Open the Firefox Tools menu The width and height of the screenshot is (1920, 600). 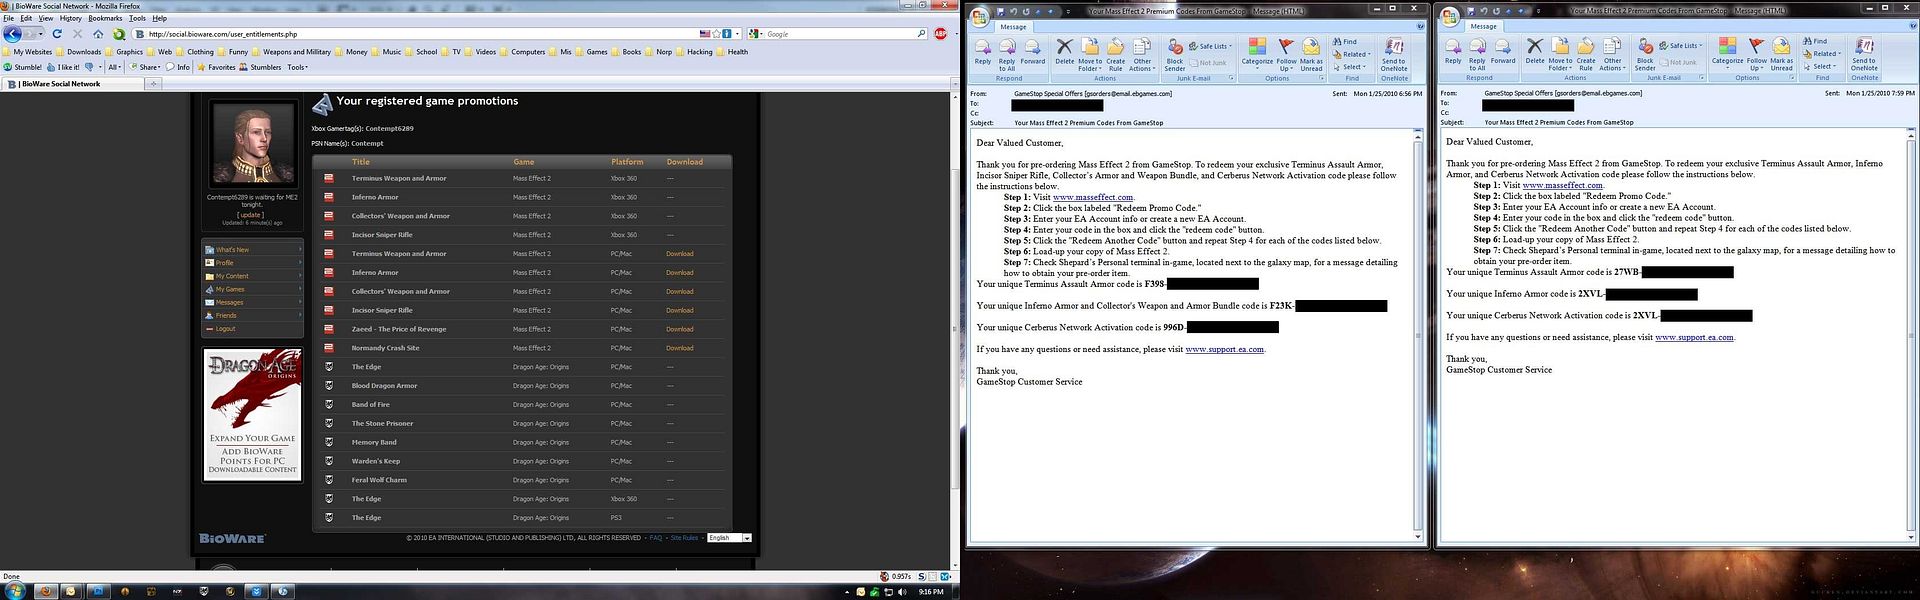point(137,18)
